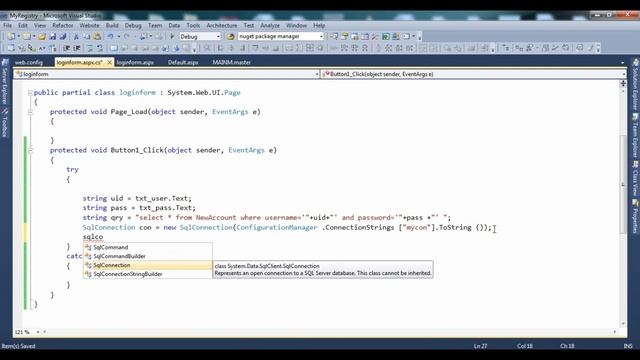
Task: Open the File menu
Action: [7, 25]
